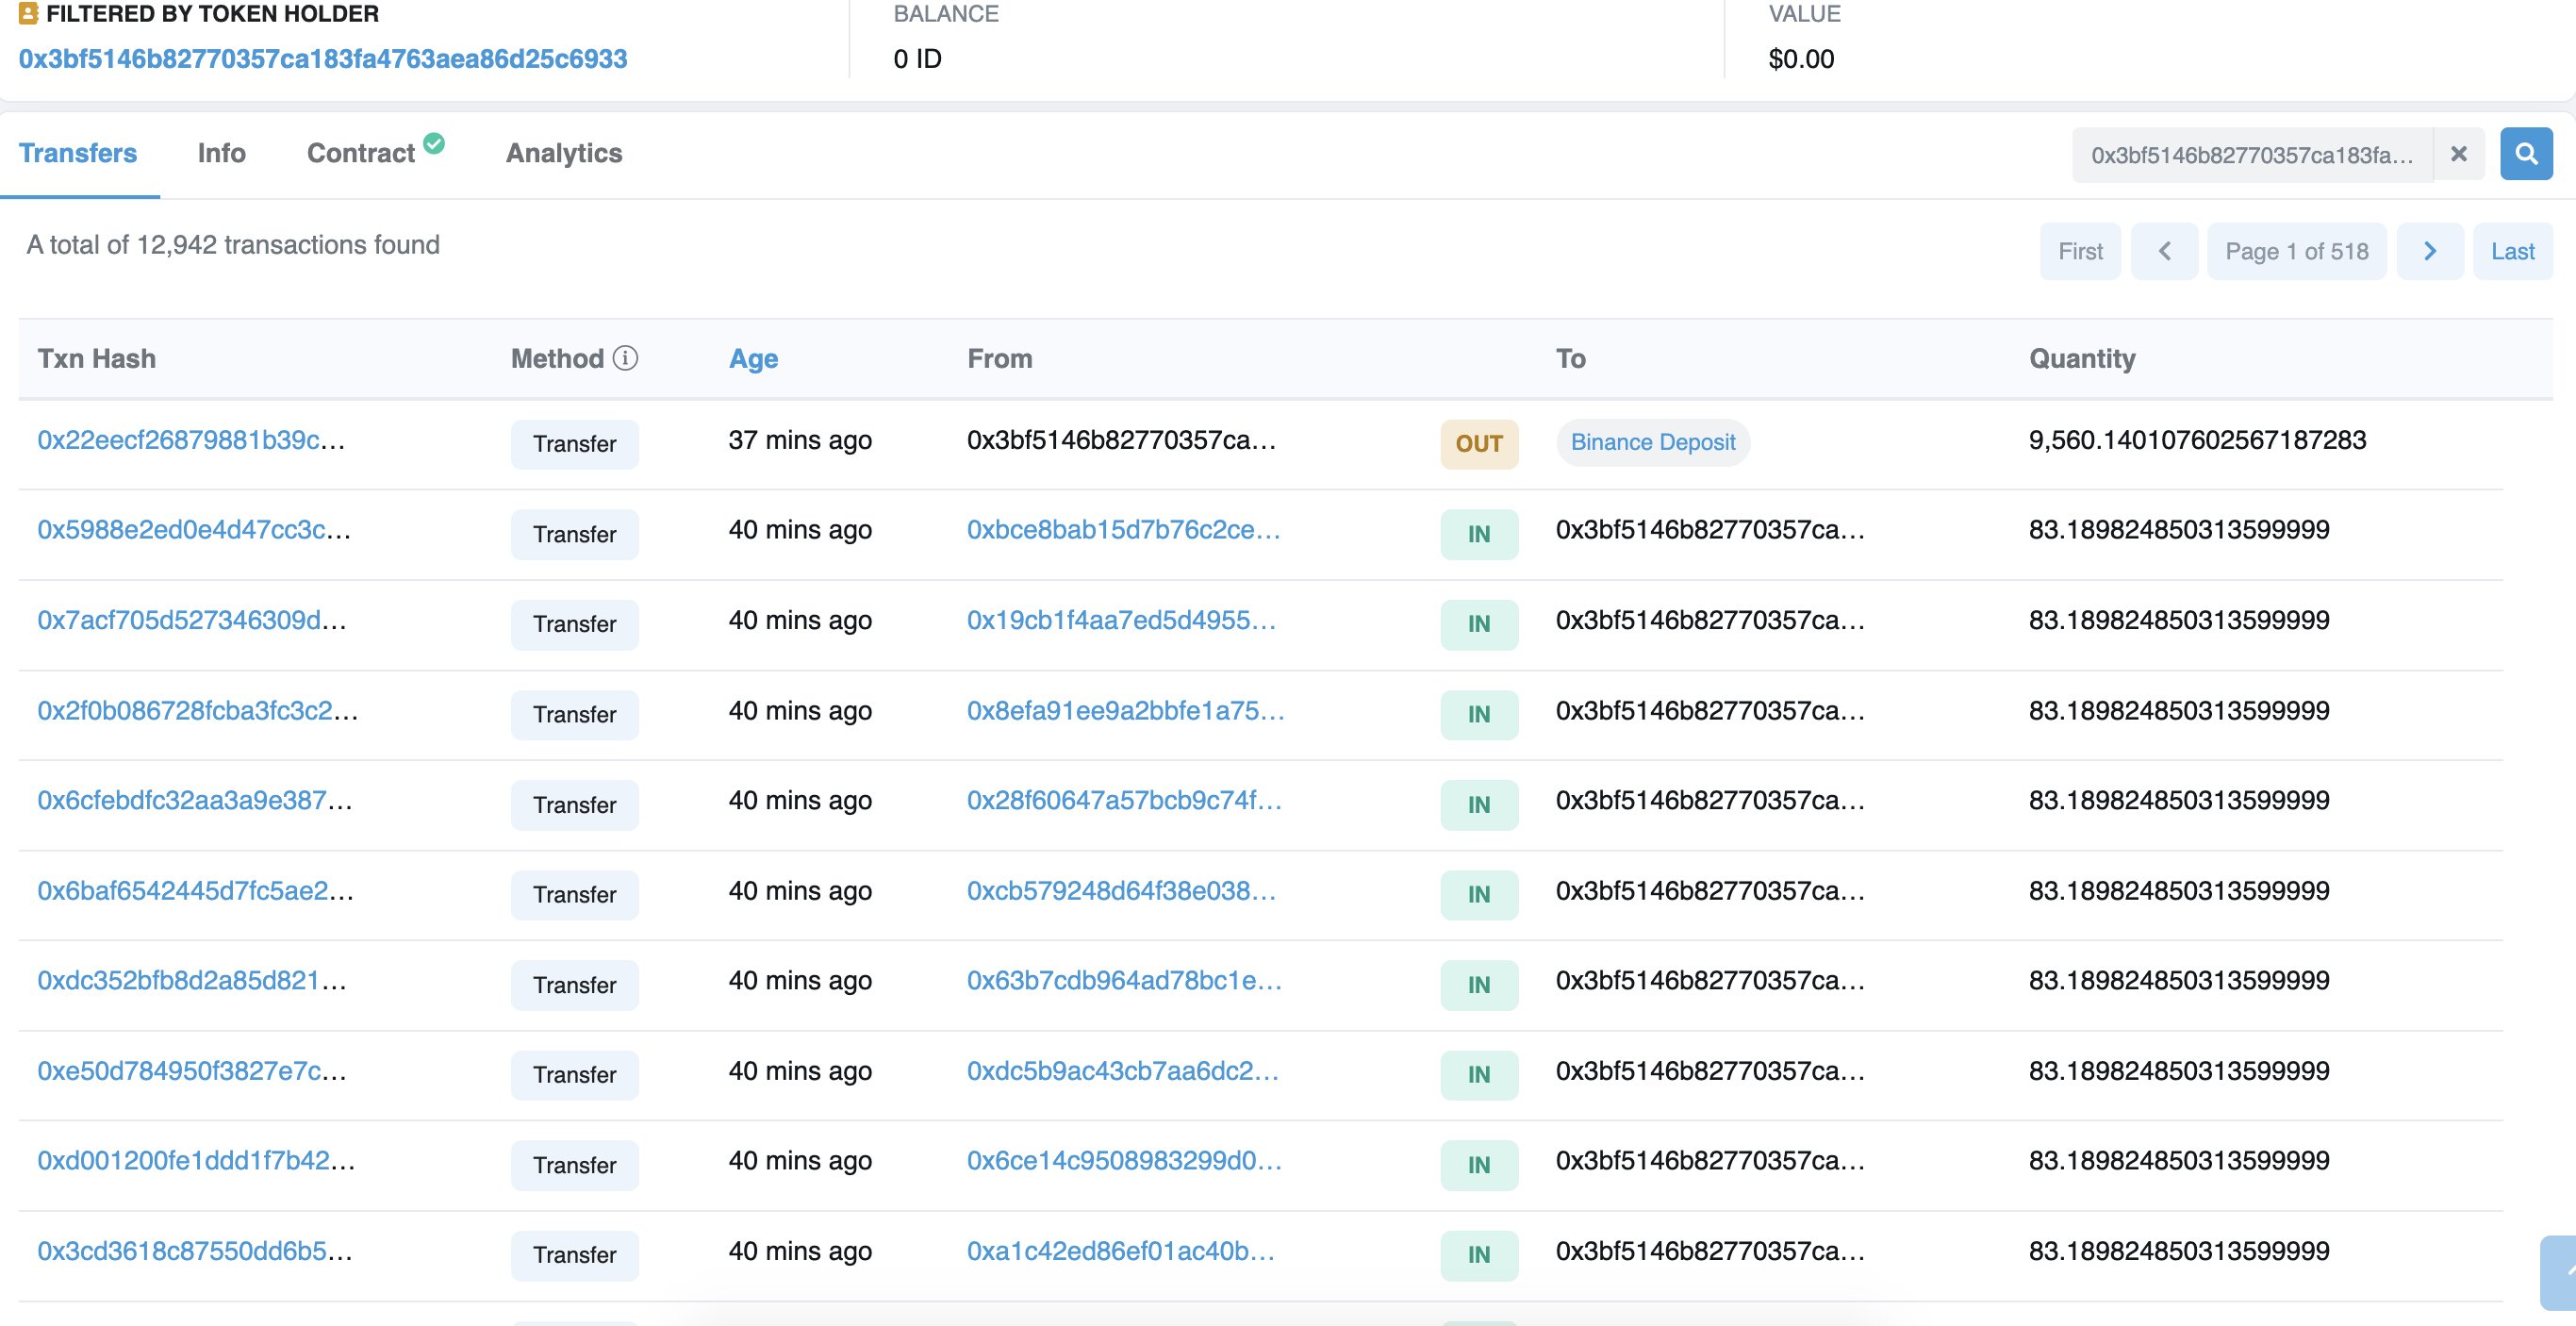Click the info icon beside Method column

(625, 359)
